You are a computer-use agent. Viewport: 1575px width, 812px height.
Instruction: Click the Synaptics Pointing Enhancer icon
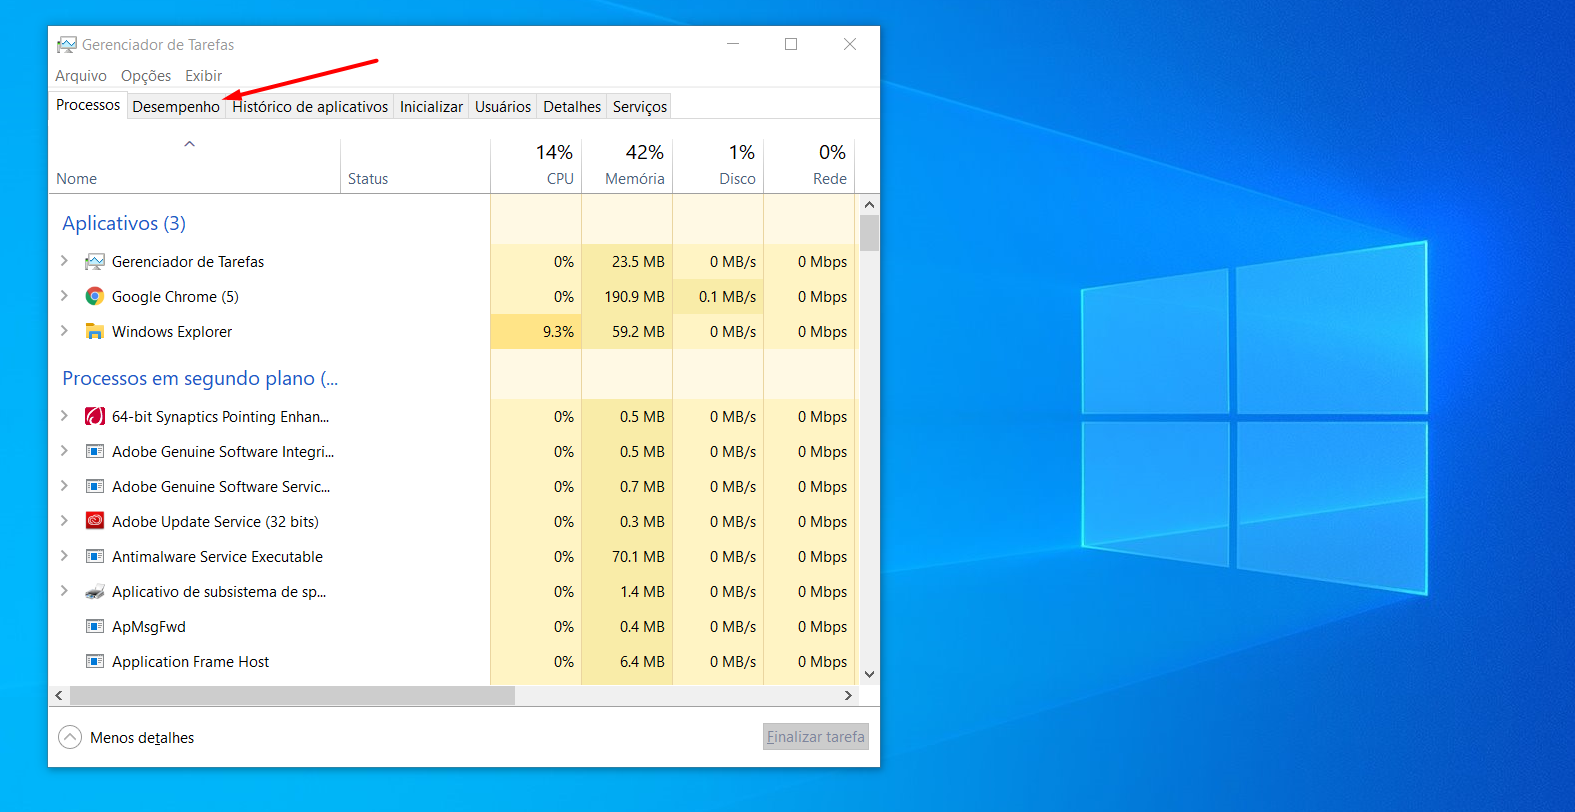click(x=95, y=417)
